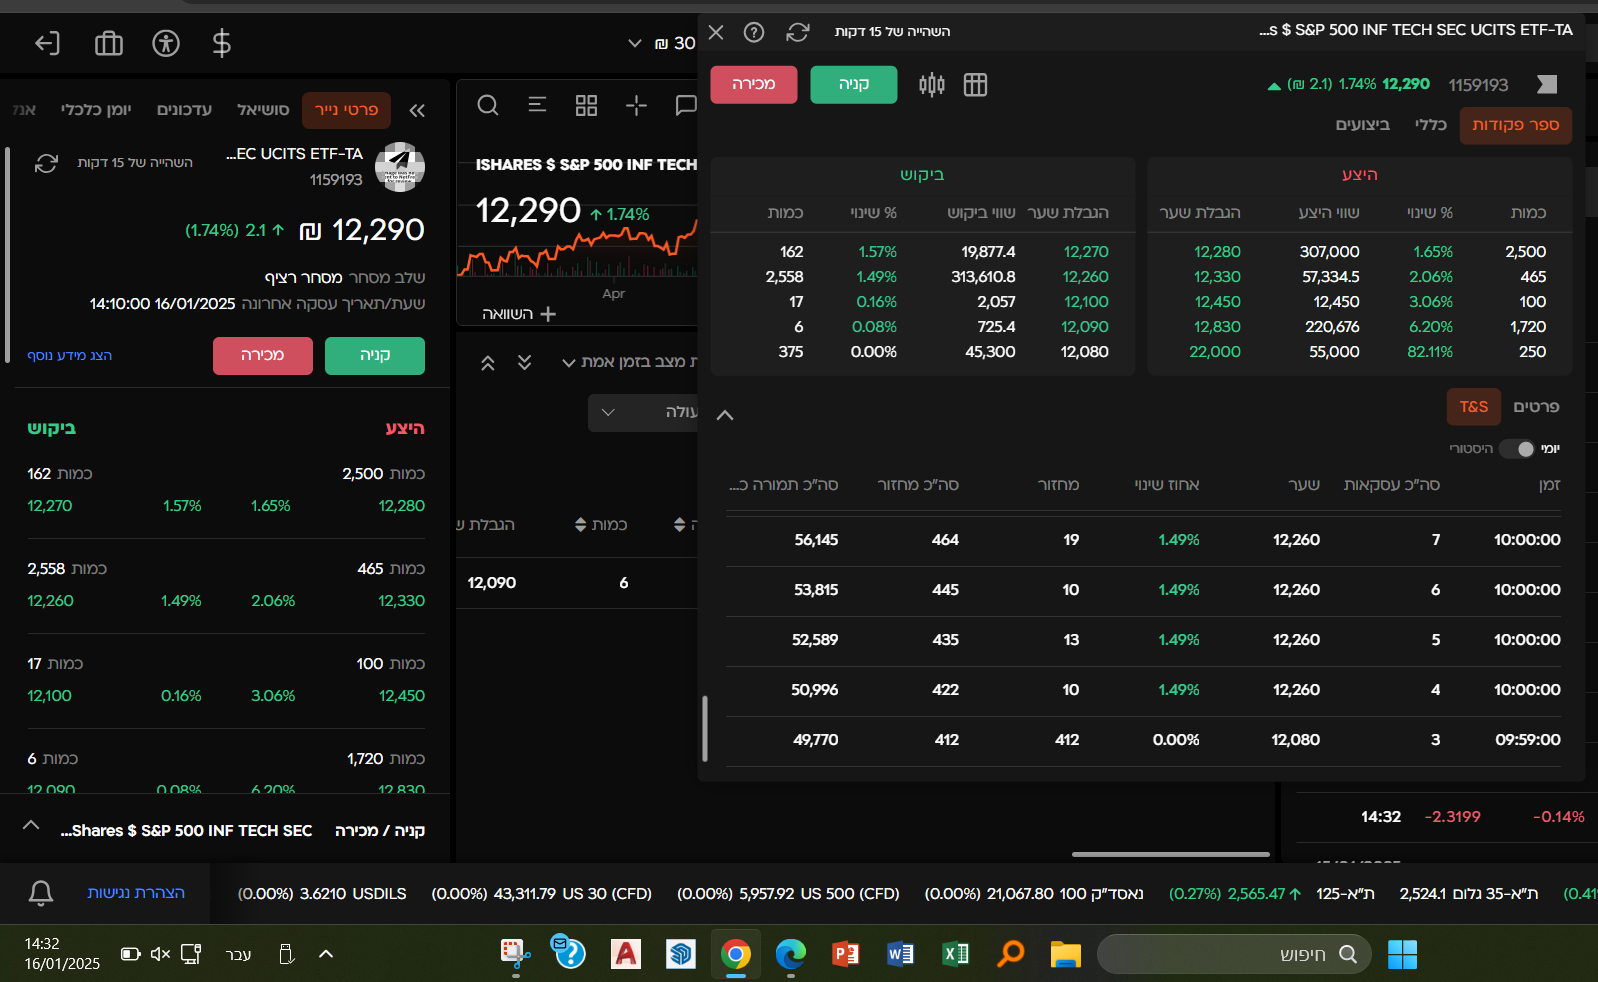Screen dimensions: 1598x982
Task: Click the ETF logo in the left panel
Action: pyautogui.click(x=400, y=167)
